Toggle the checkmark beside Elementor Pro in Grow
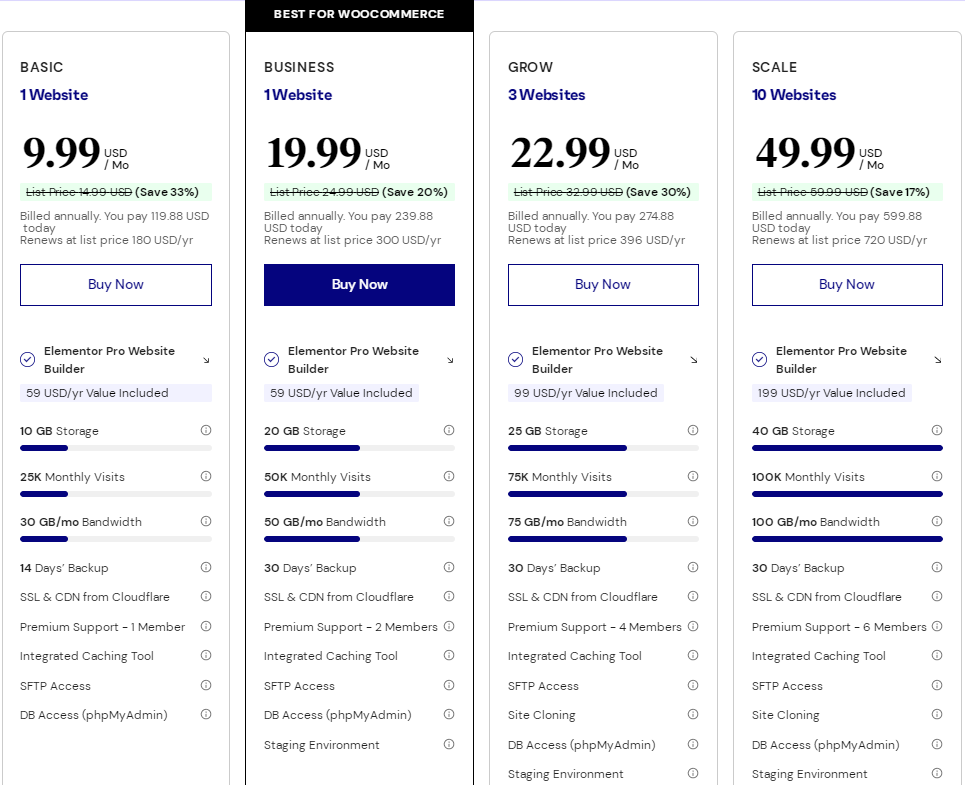 pyautogui.click(x=515, y=359)
